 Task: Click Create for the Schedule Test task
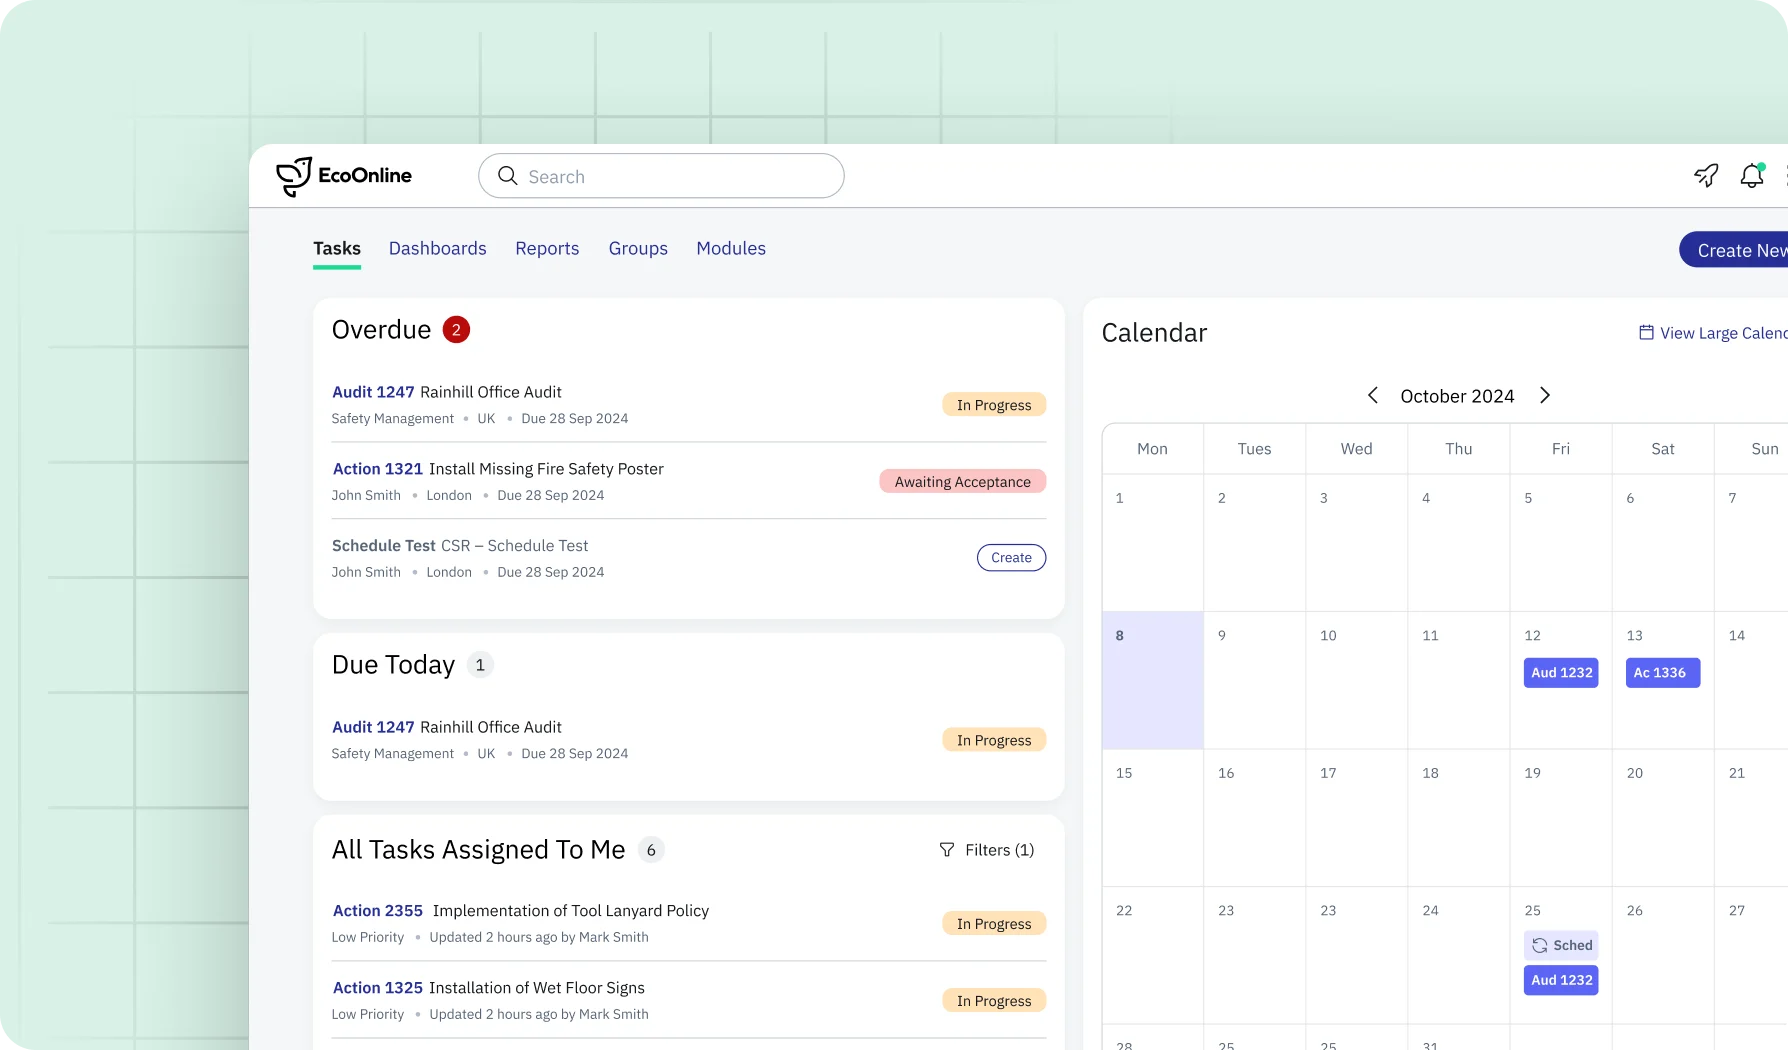point(1011,557)
